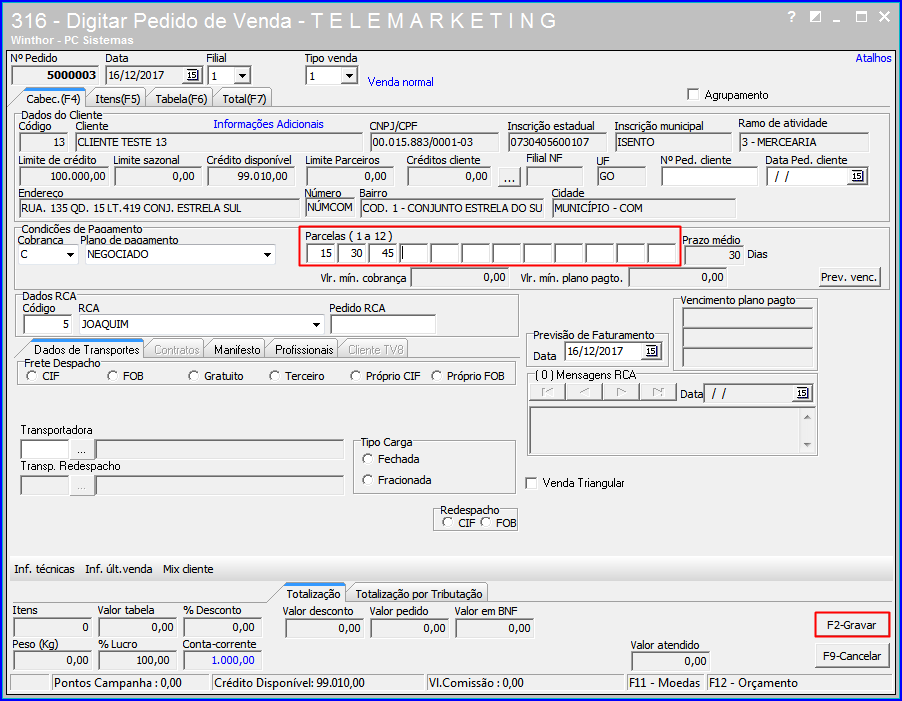Click the Mensagens RCA text area
The height and width of the screenshot is (701, 902).
click(664, 431)
